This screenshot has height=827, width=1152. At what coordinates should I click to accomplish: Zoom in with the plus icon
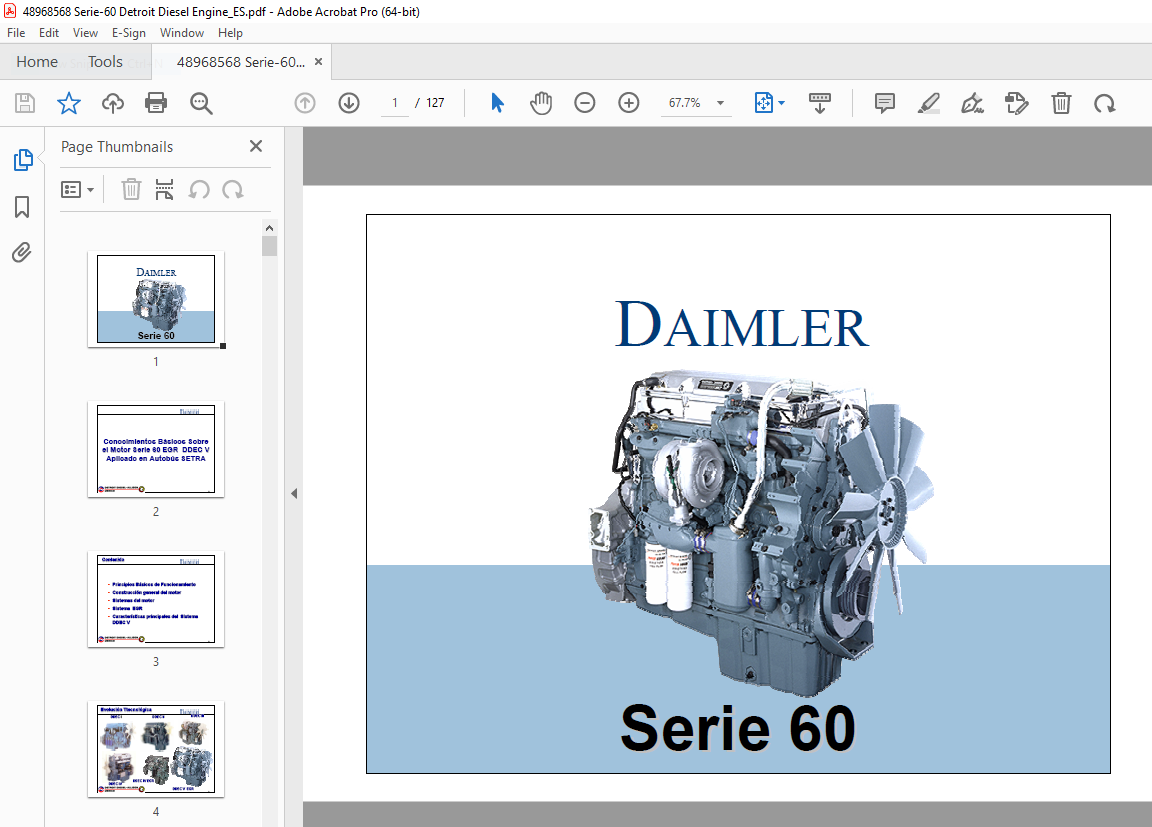click(629, 103)
